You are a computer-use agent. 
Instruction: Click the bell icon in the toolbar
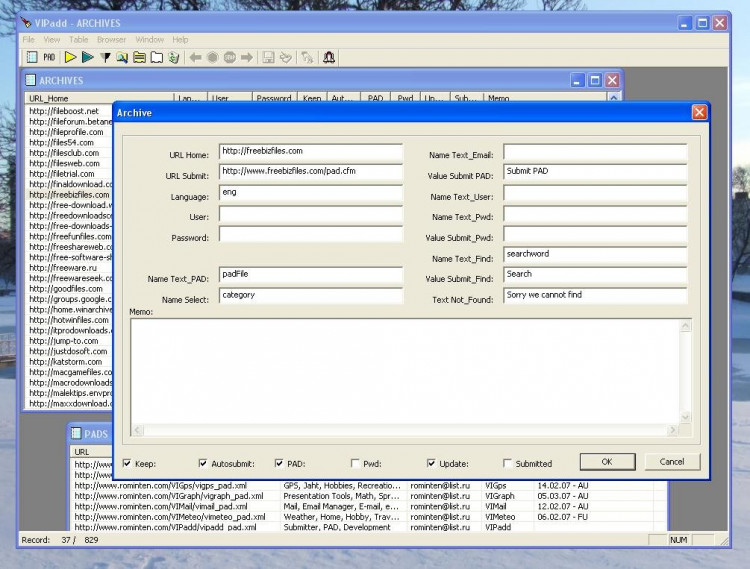pos(329,57)
